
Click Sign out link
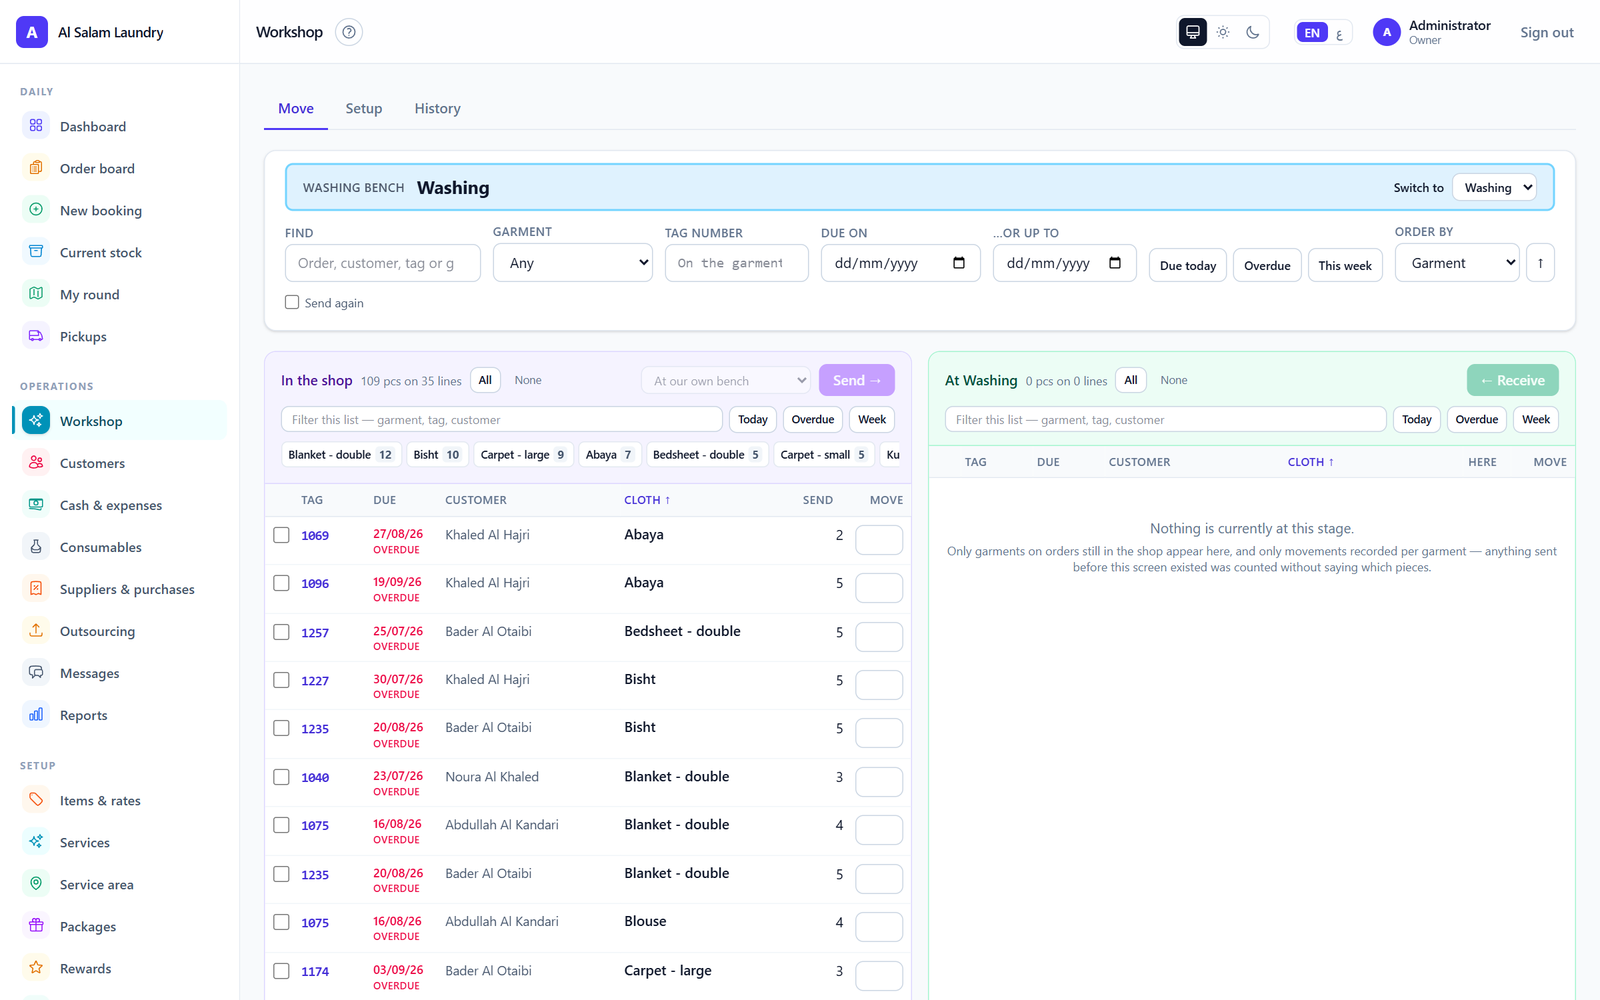tap(1547, 33)
